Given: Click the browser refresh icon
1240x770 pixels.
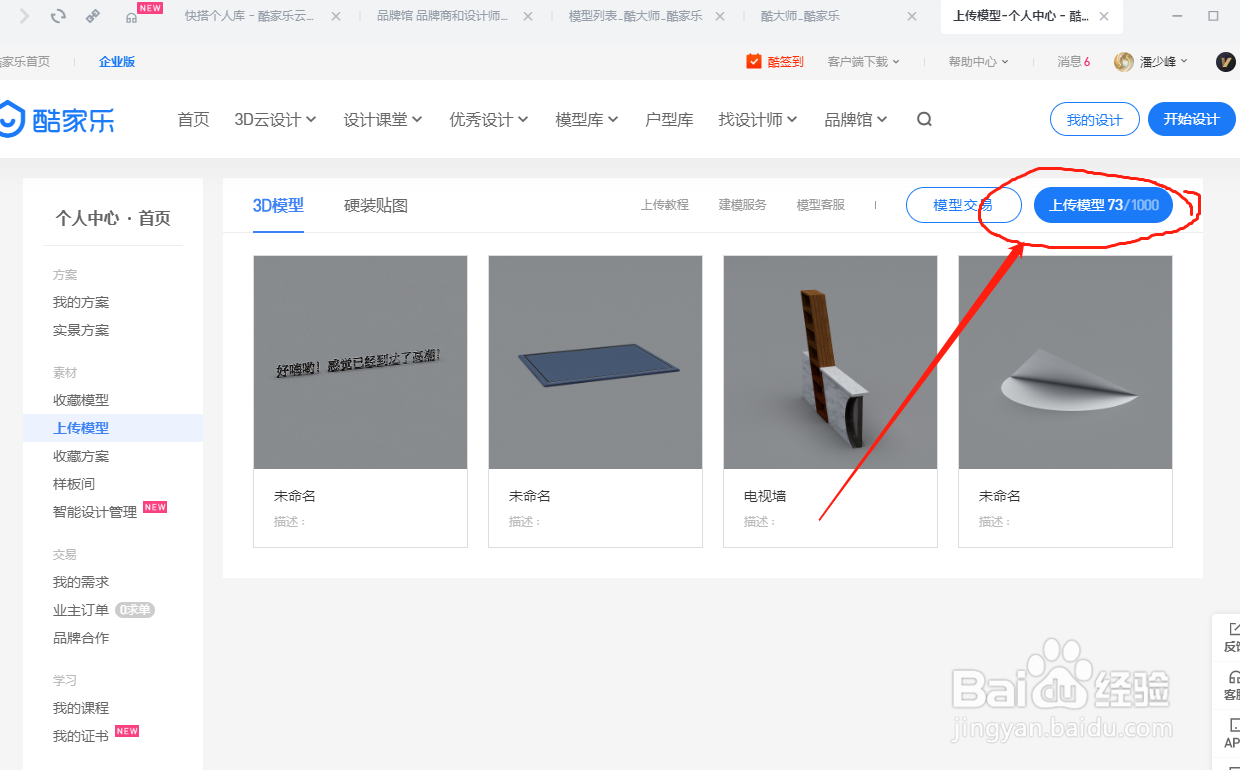Looking at the screenshot, I should 58,16.
